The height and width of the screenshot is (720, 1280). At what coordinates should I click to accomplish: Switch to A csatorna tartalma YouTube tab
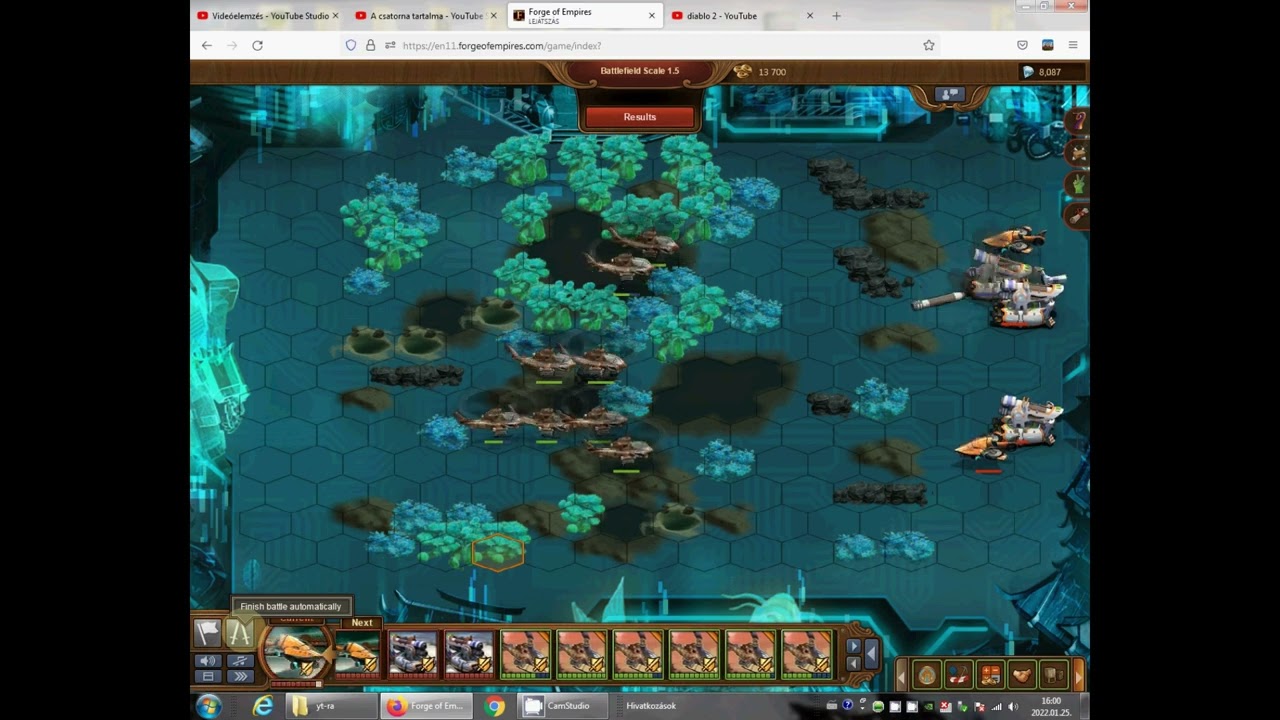pyautogui.click(x=426, y=16)
